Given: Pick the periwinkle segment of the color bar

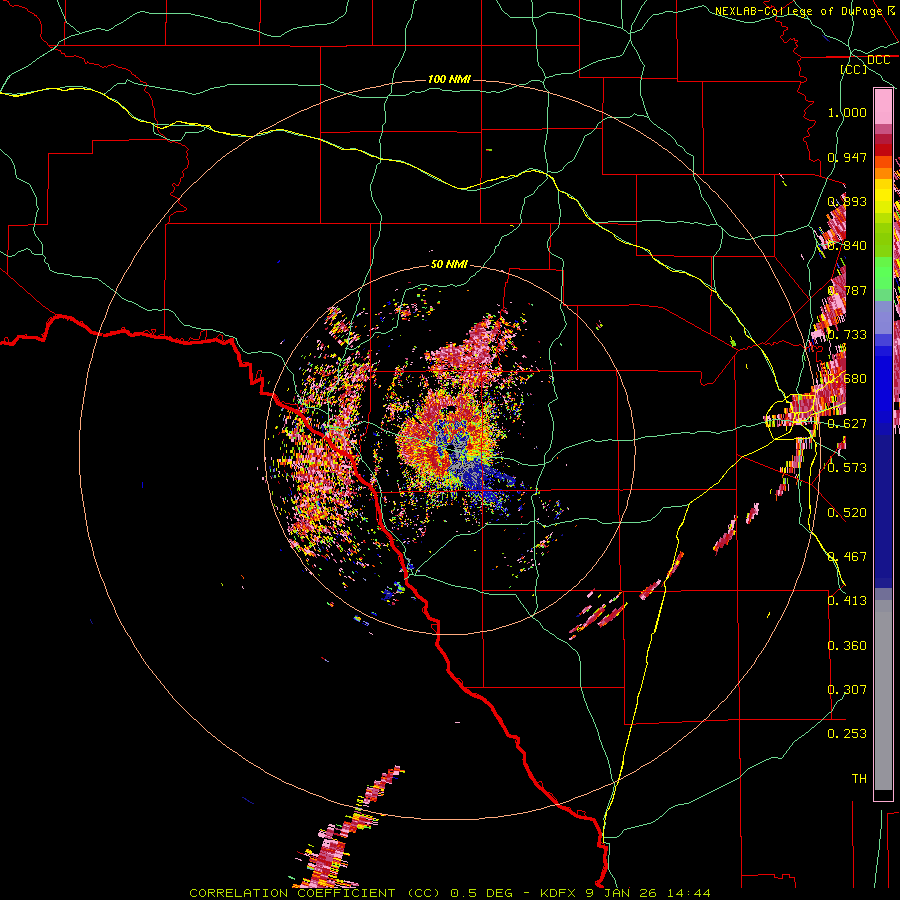Looking at the screenshot, I should coord(883,318).
